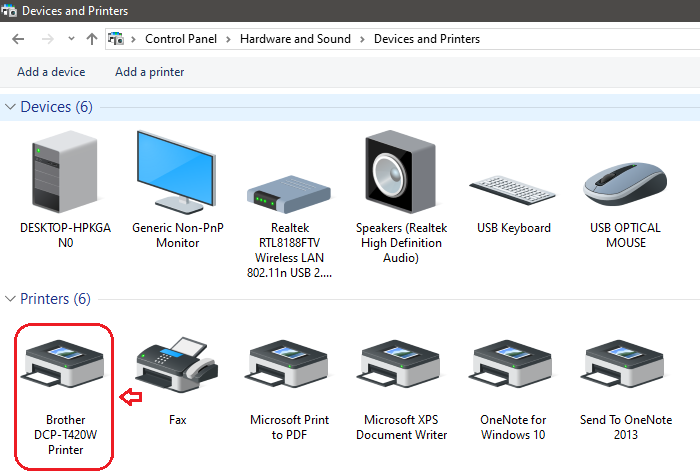Click the Printers (6) group header text
This screenshot has height=476, width=700.
pyautogui.click(x=55, y=299)
